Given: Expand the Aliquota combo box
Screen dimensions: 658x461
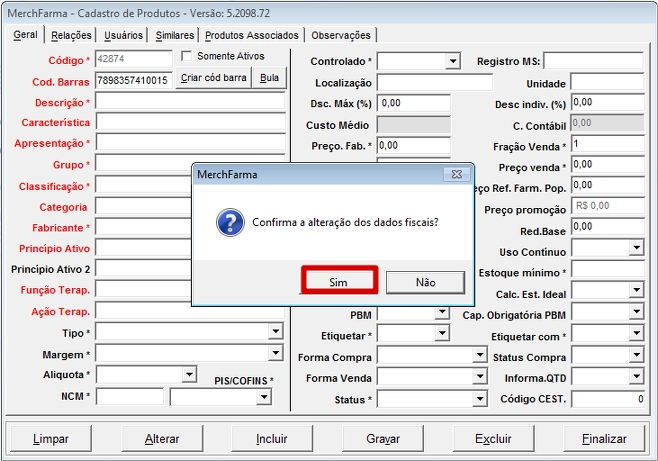Looking at the screenshot, I should (189, 375).
